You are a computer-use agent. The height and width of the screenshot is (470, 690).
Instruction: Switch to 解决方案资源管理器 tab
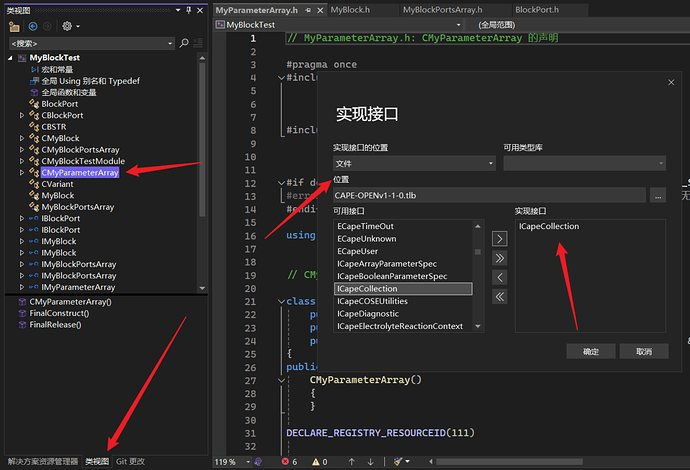[43, 461]
